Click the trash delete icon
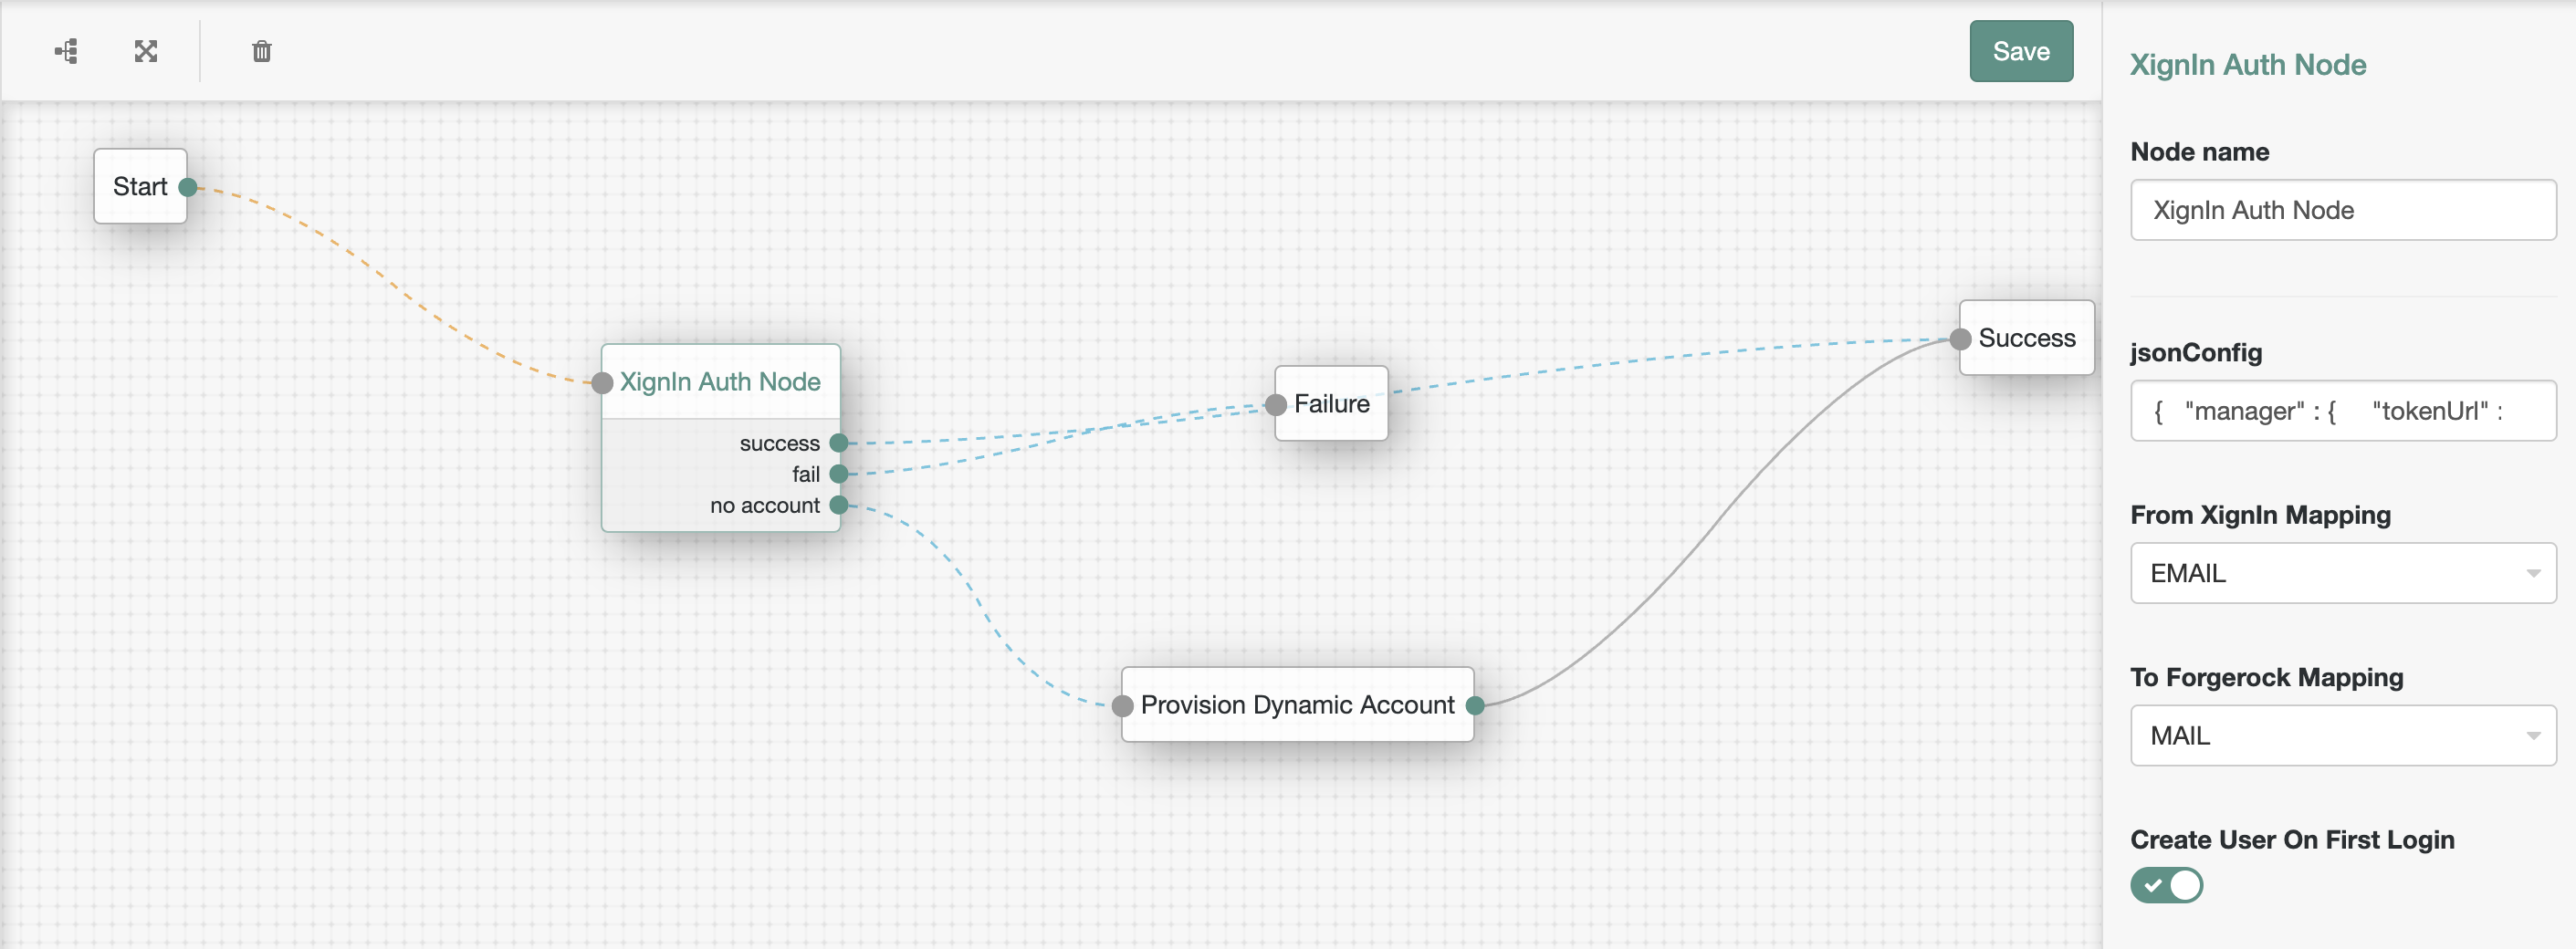2576x949 pixels. point(262,51)
